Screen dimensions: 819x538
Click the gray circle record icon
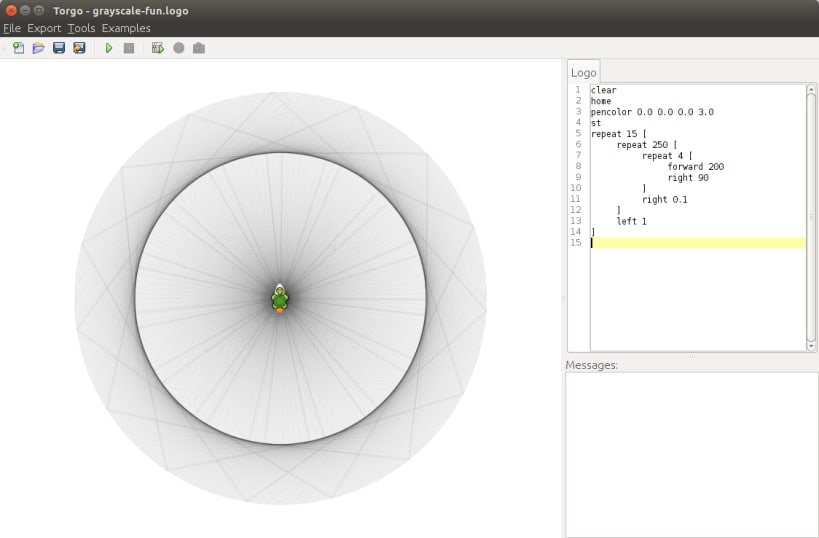click(179, 48)
